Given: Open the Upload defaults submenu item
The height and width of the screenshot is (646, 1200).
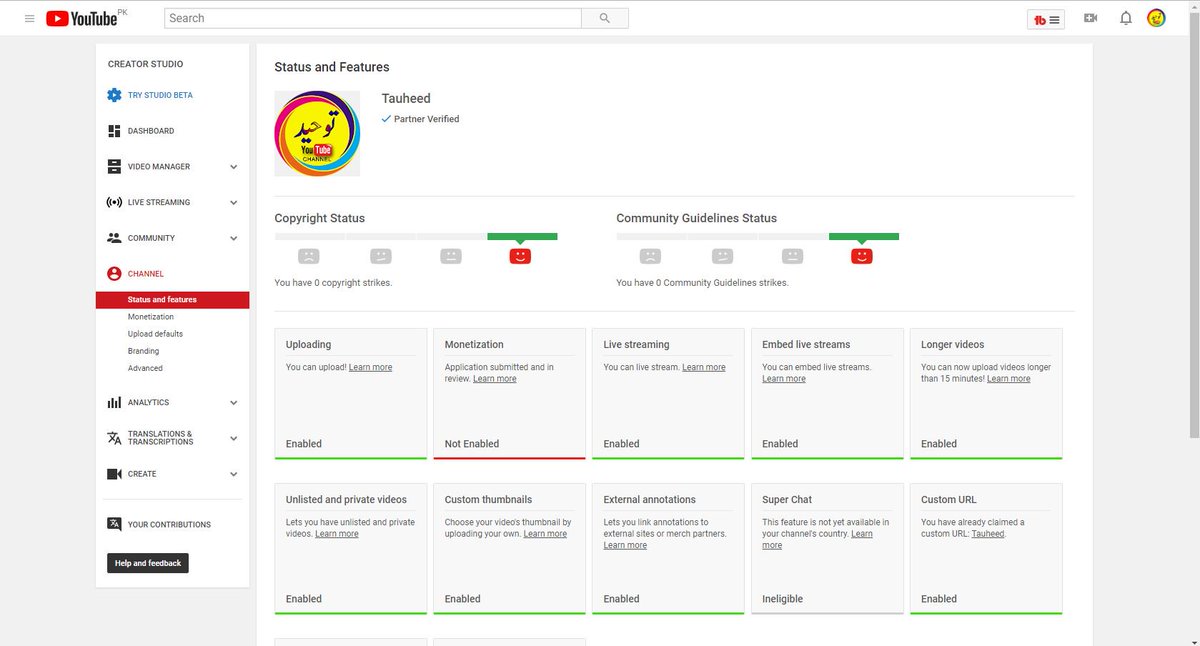Looking at the screenshot, I should (x=155, y=334).
